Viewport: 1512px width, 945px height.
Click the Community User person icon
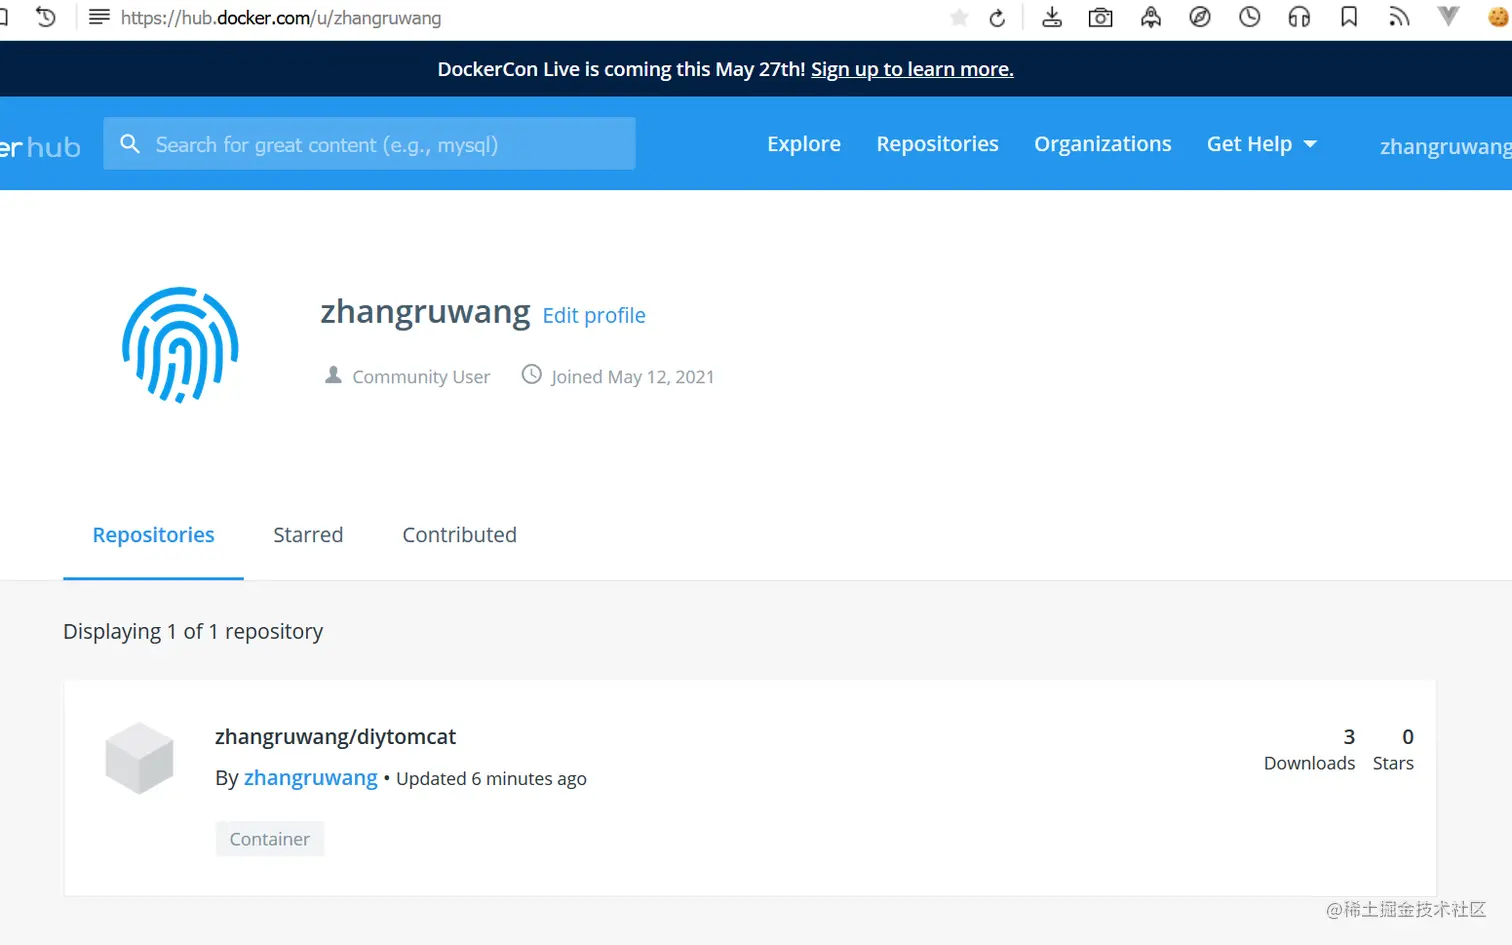tap(333, 375)
